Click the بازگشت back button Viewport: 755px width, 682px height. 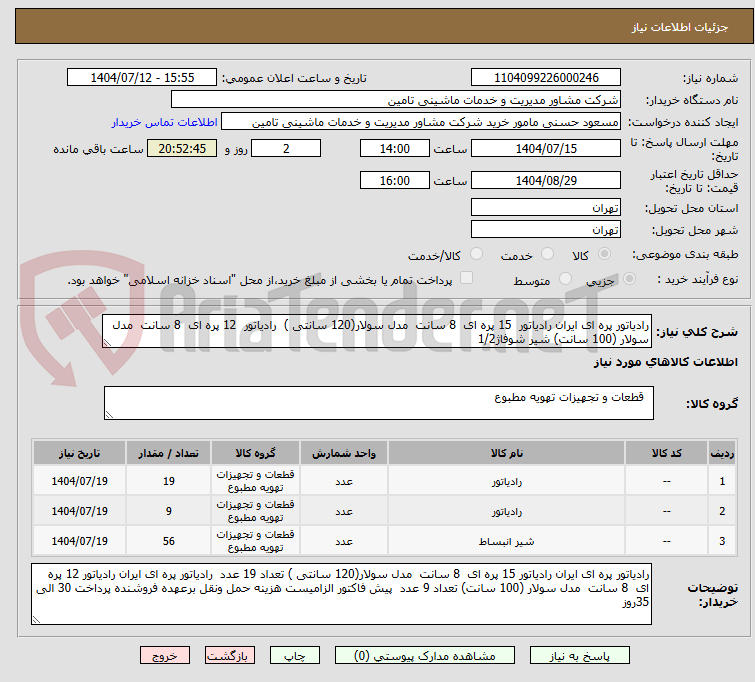232,657
